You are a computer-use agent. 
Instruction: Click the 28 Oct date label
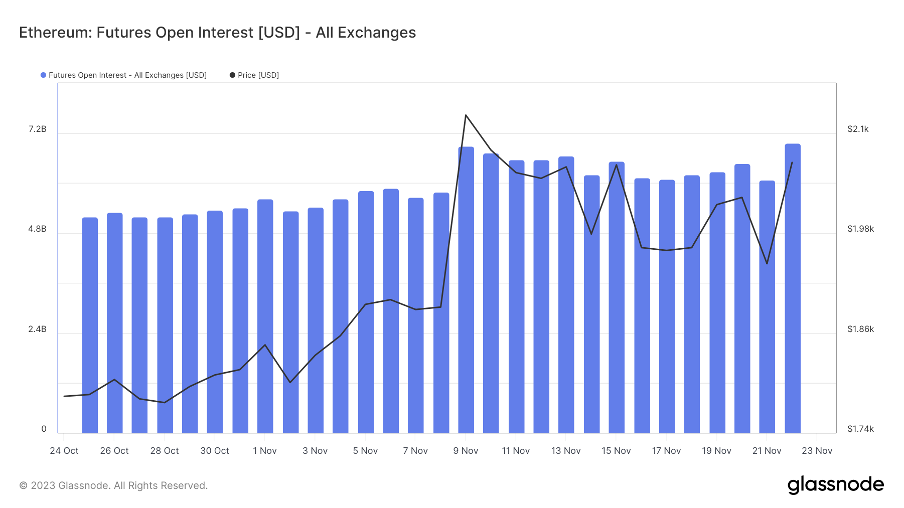tap(165, 451)
